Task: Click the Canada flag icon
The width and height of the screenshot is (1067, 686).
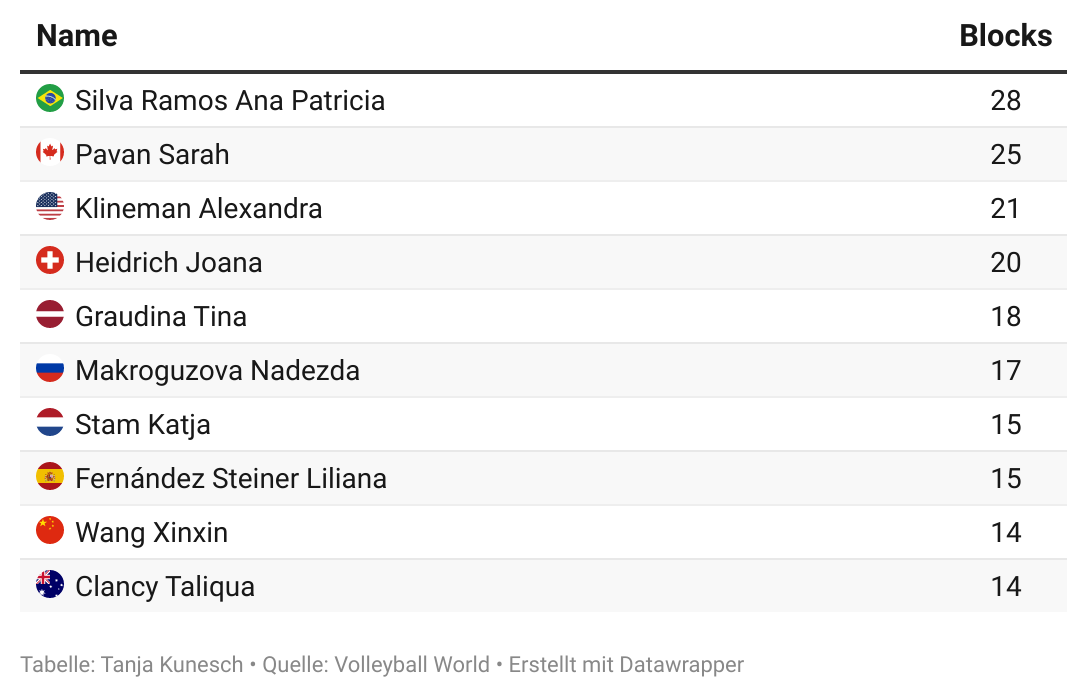Action: (x=50, y=152)
